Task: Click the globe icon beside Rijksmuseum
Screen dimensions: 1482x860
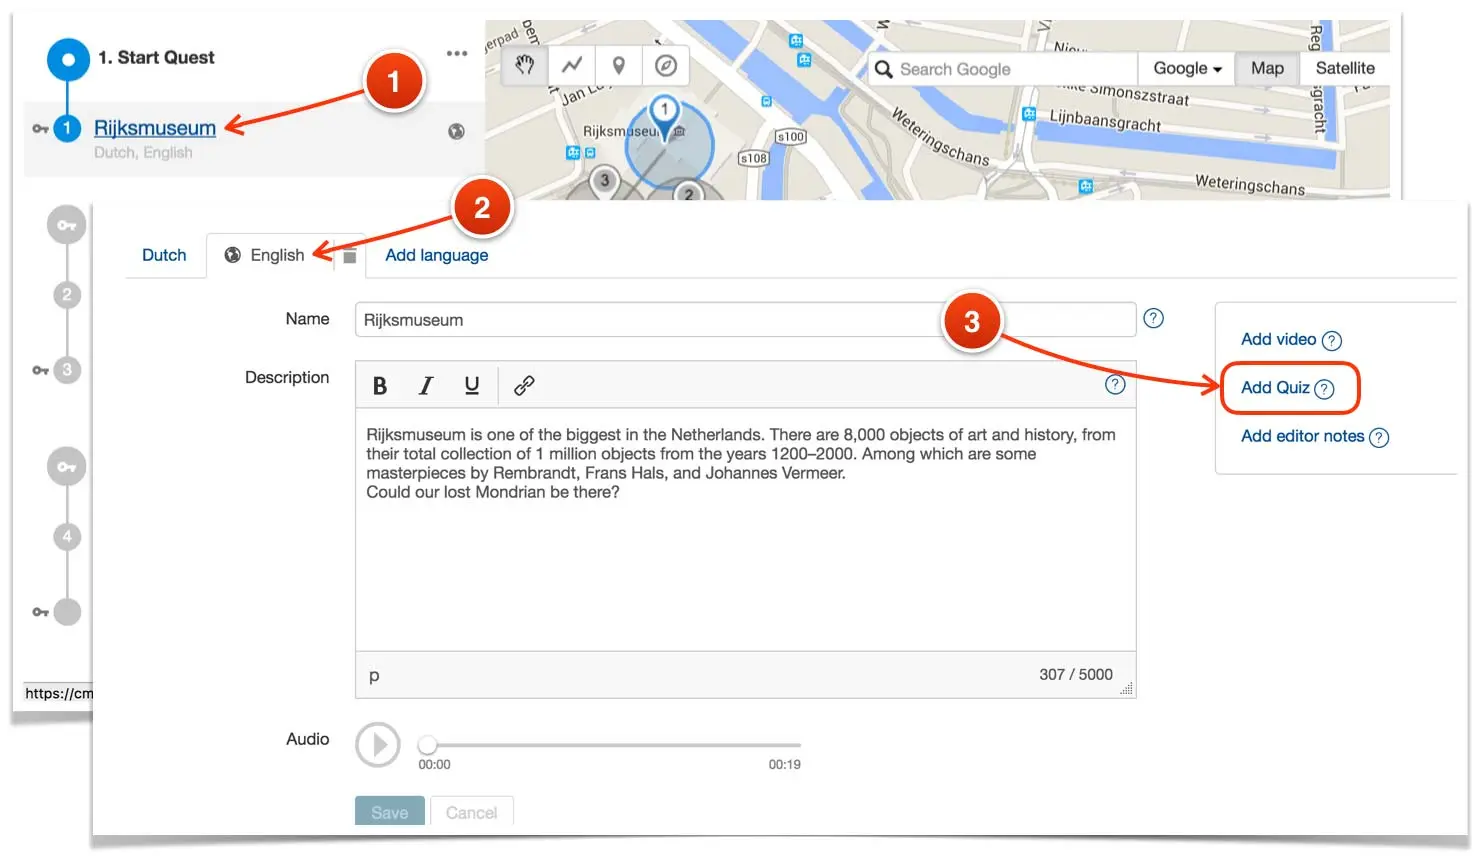Action: pos(456,131)
